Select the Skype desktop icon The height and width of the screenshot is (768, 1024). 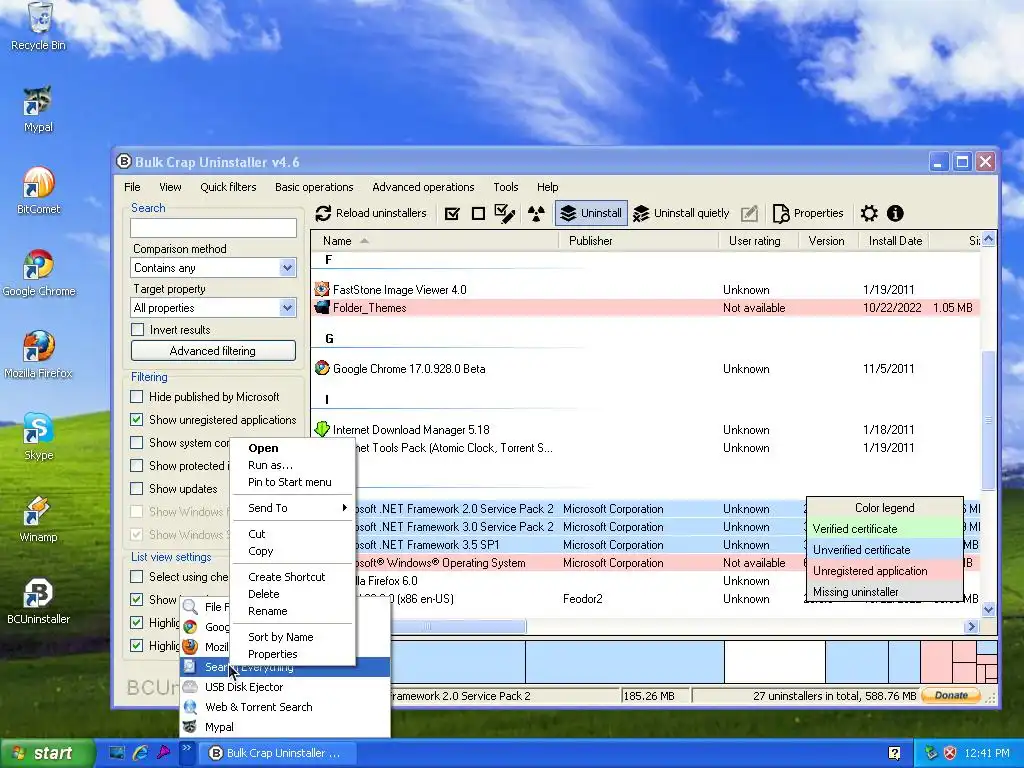pos(38,437)
